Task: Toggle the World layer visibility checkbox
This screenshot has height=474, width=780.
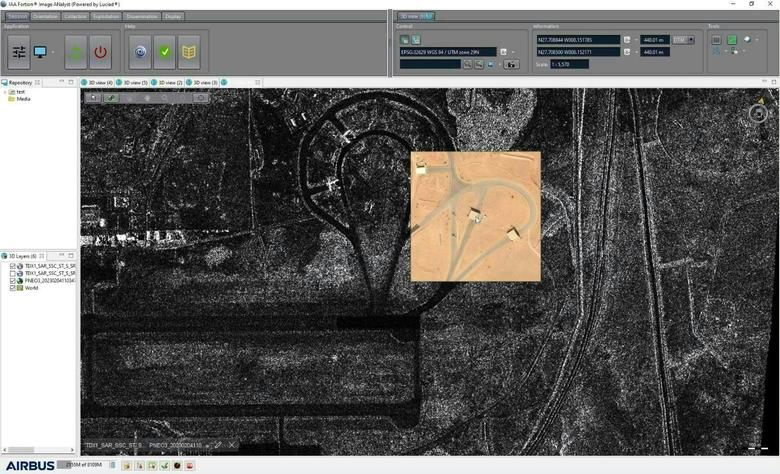Action: [x=13, y=288]
